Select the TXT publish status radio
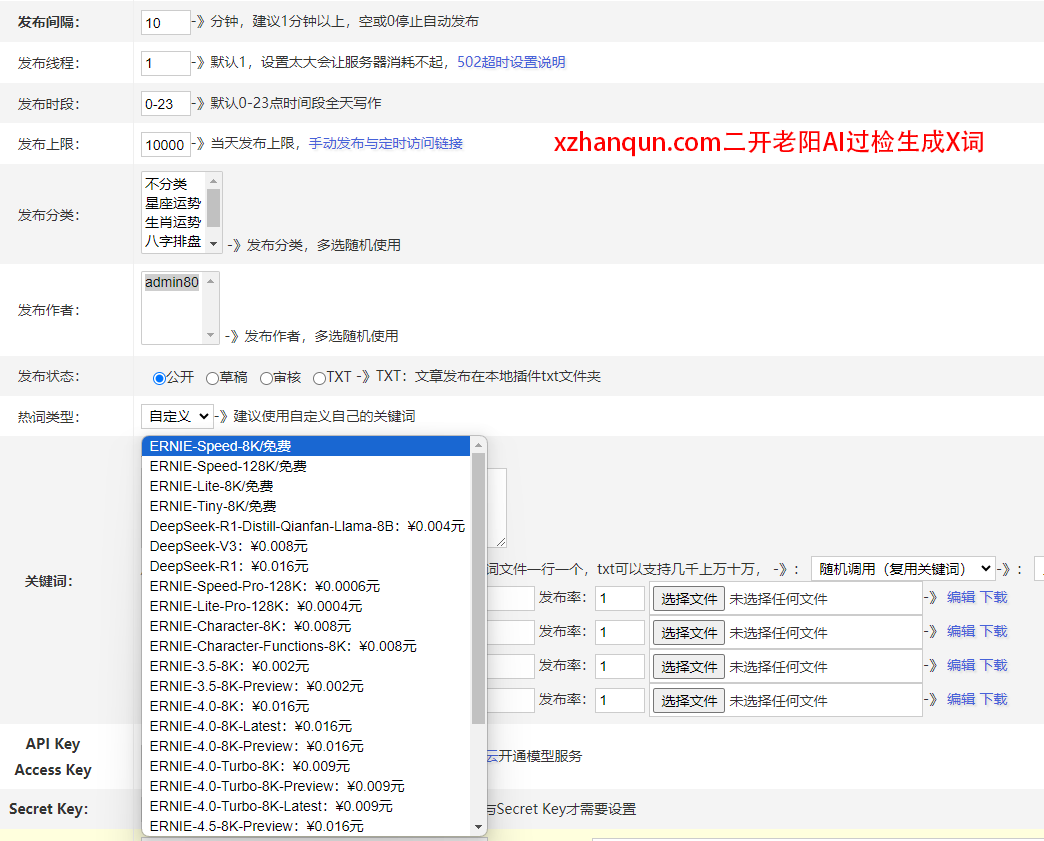 click(x=319, y=378)
